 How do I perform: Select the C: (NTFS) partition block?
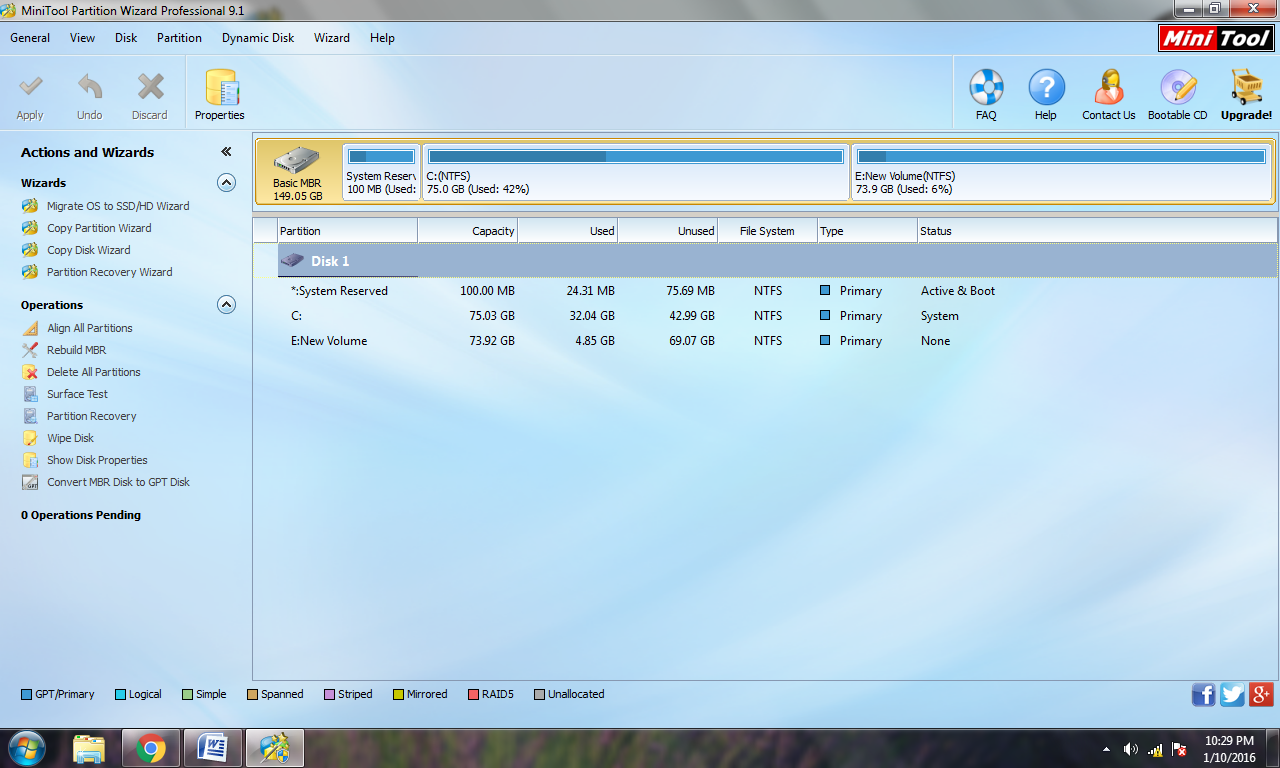coord(636,172)
